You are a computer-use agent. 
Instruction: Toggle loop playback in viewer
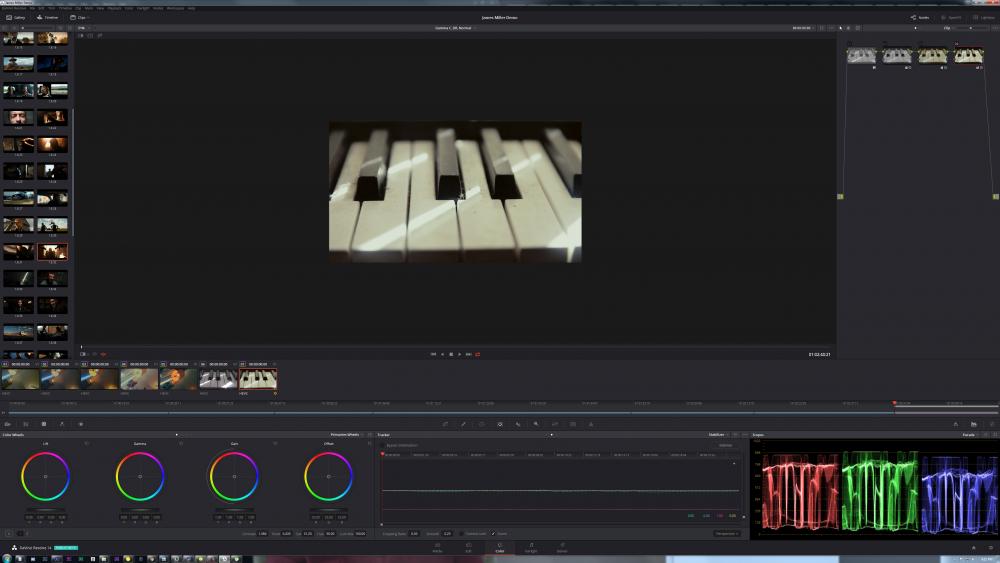tap(477, 354)
